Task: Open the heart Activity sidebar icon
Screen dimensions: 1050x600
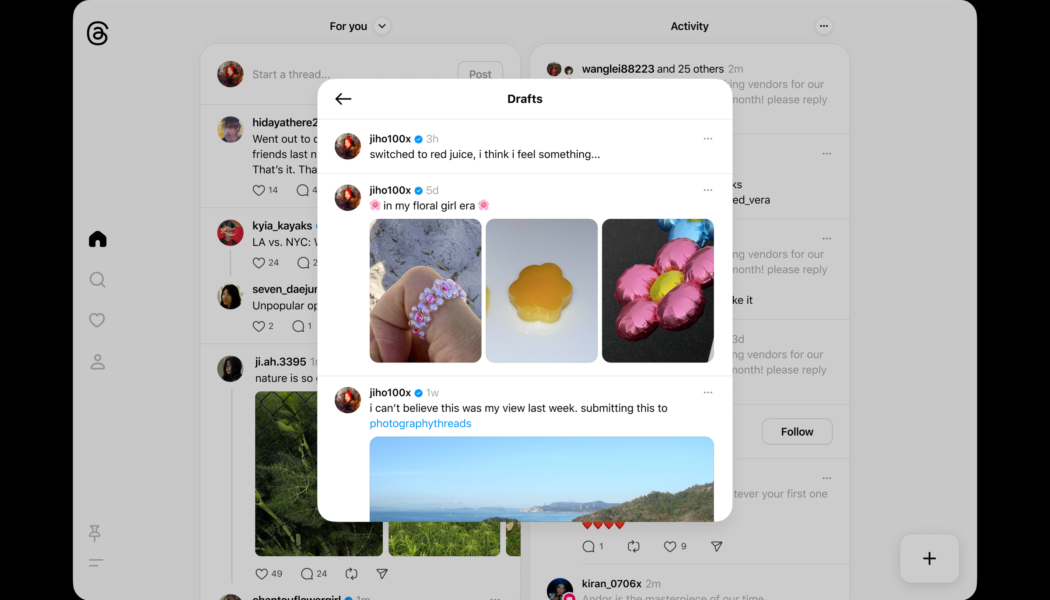Action: coord(97,321)
